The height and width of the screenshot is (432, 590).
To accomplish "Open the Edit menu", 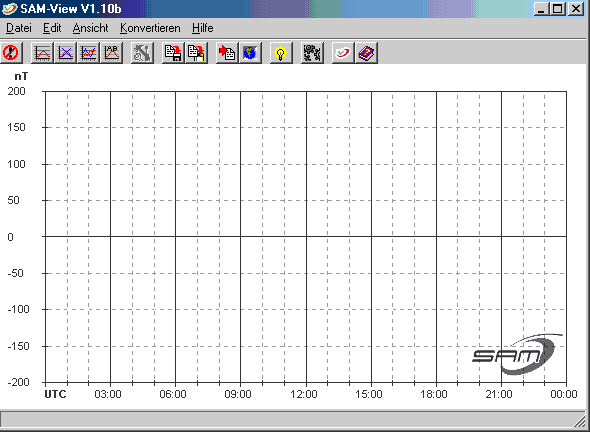I will pyautogui.click(x=52, y=28).
